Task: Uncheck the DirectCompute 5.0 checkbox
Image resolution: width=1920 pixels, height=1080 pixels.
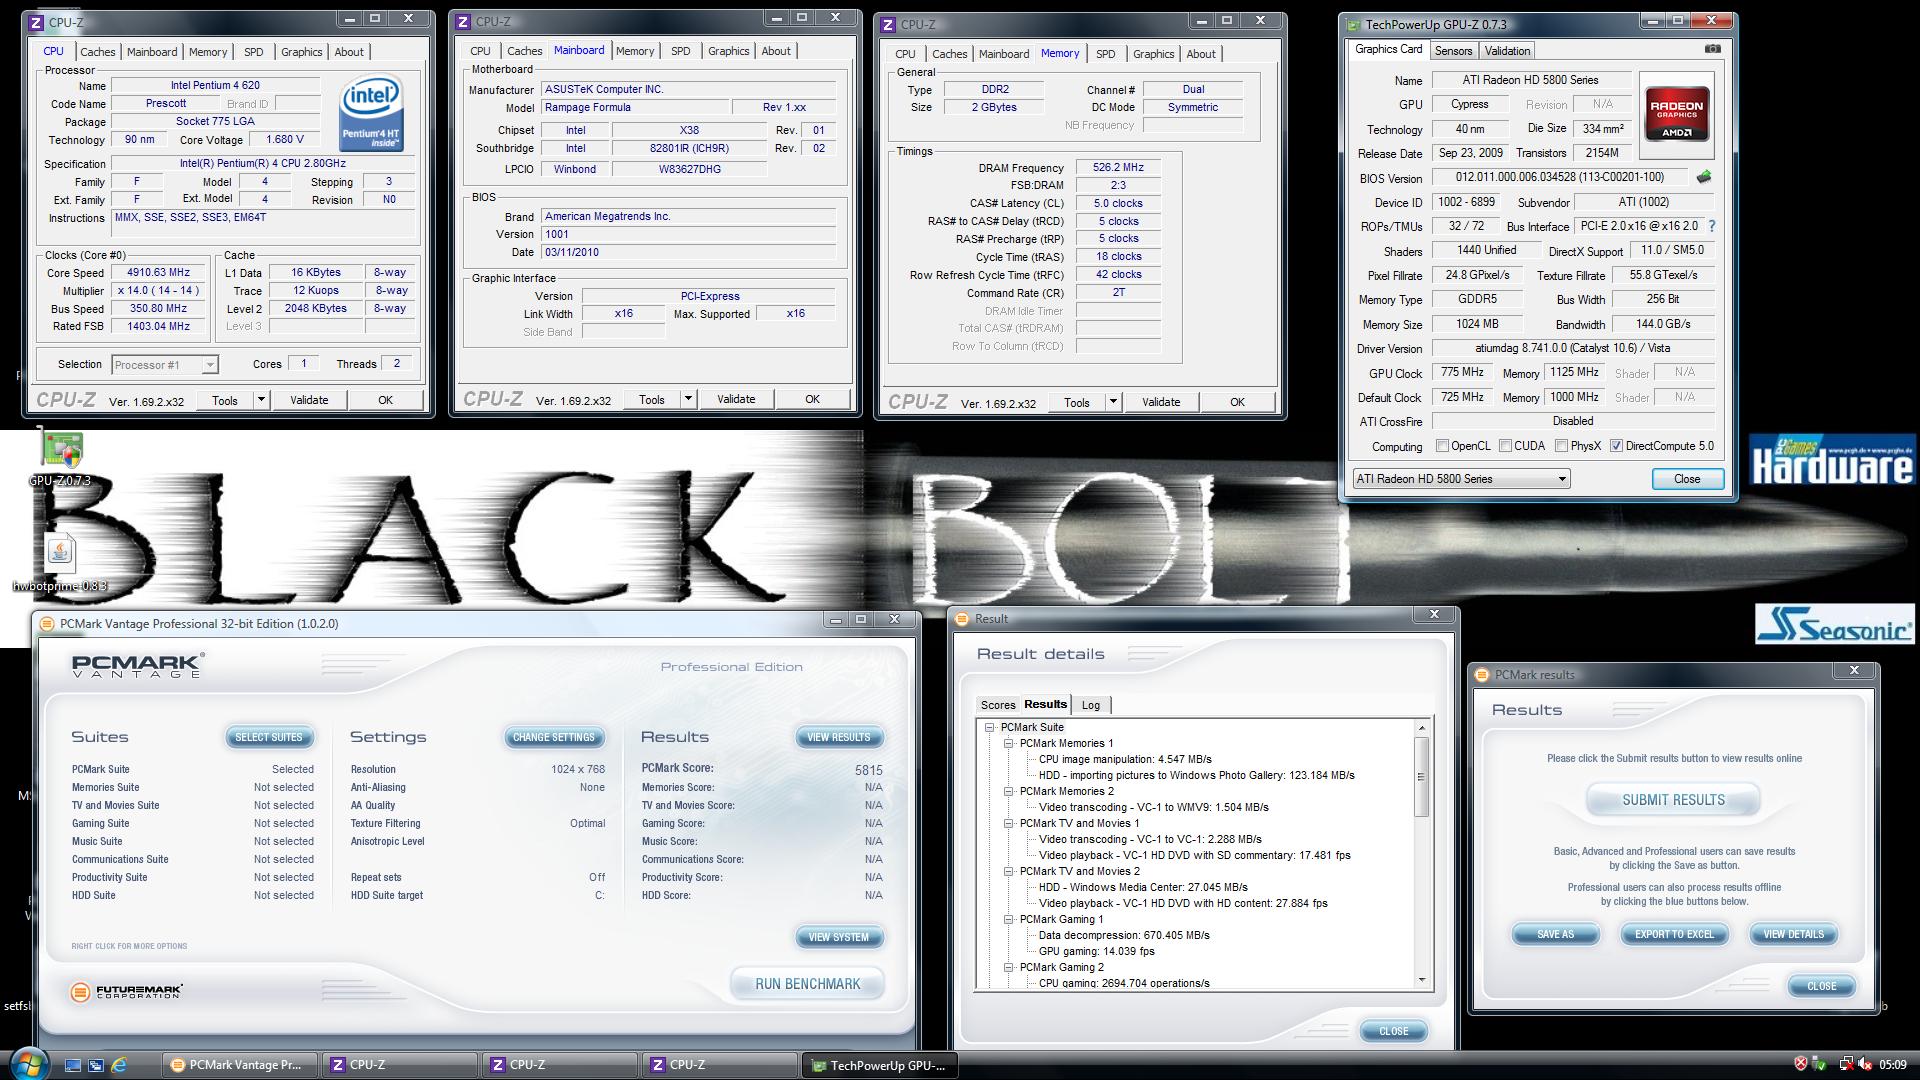Action: pos(1616,446)
